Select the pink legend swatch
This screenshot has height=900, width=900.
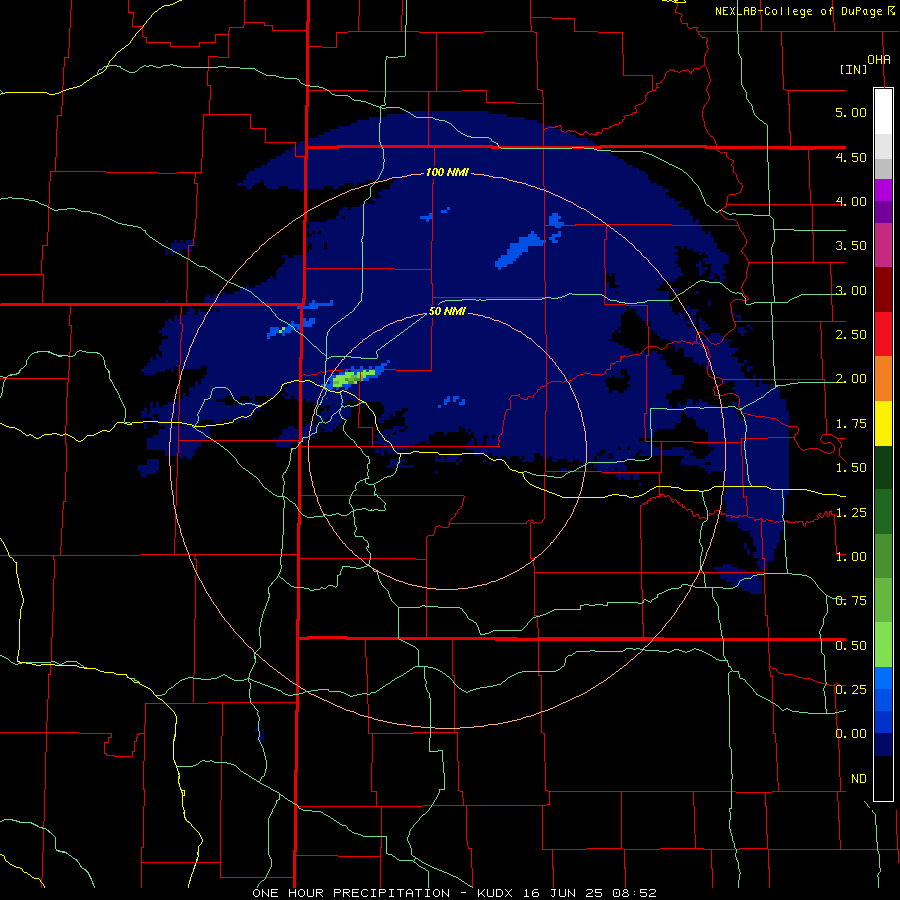pyautogui.click(x=883, y=245)
